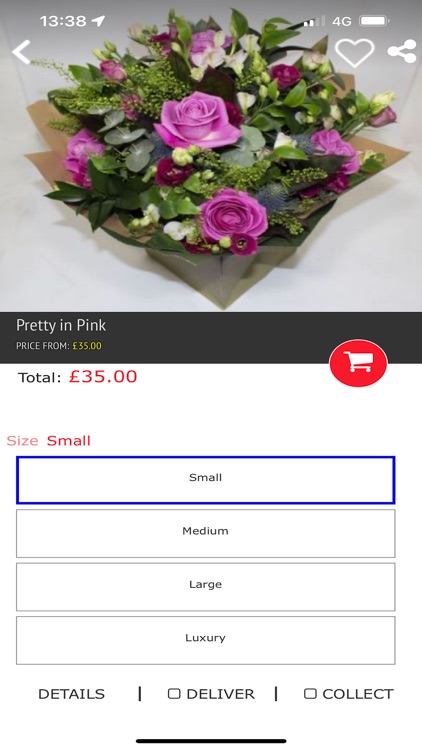
Task: Tap the red shopping cart button
Action: (358, 363)
